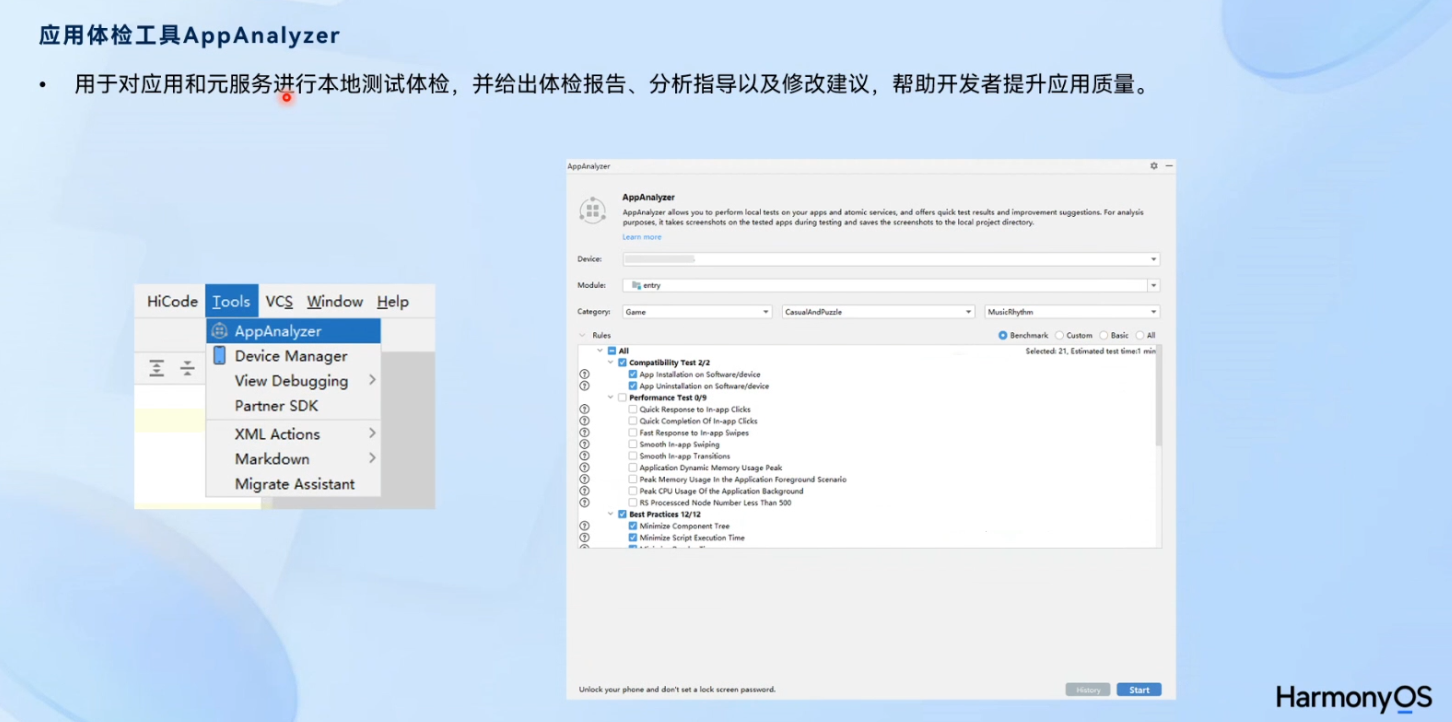Enable Fast Response to In-app Swipes

tap(633, 433)
